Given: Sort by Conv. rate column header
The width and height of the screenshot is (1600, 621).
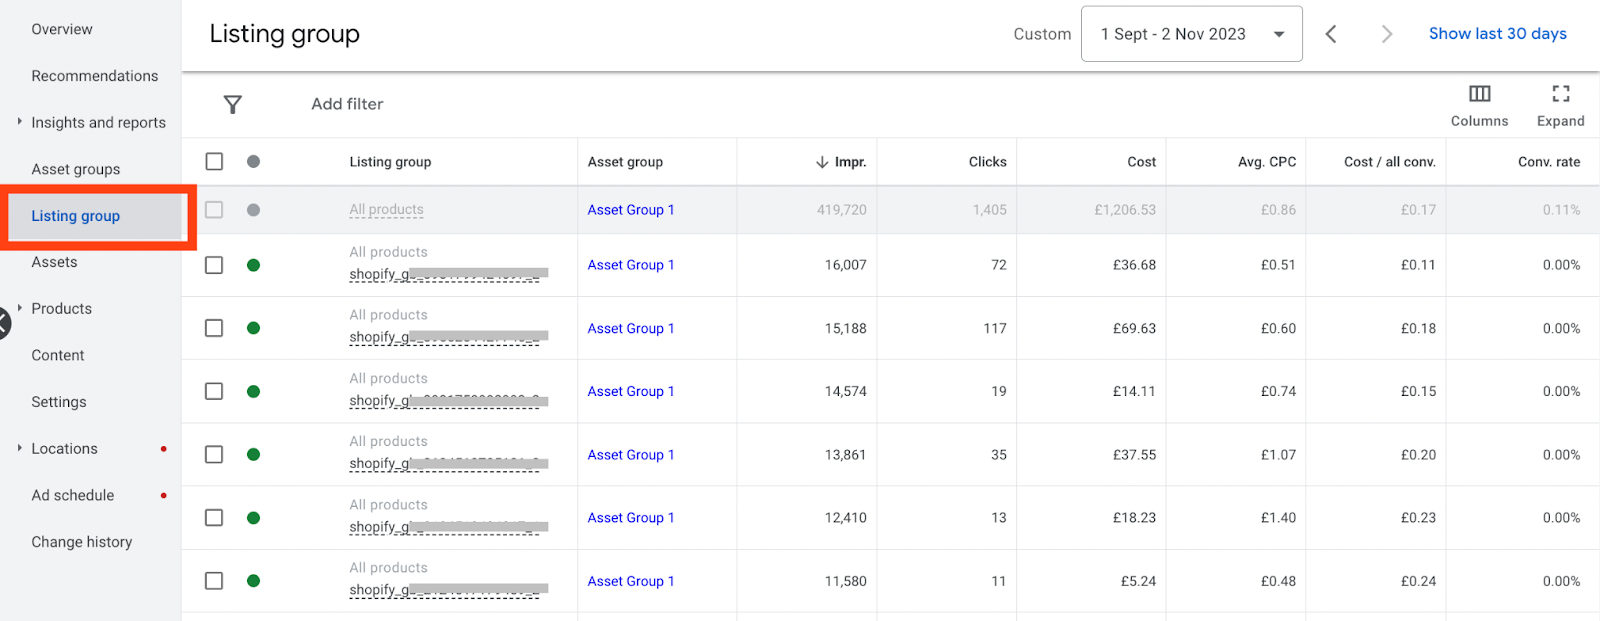Looking at the screenshot, I should (1548, 162).
